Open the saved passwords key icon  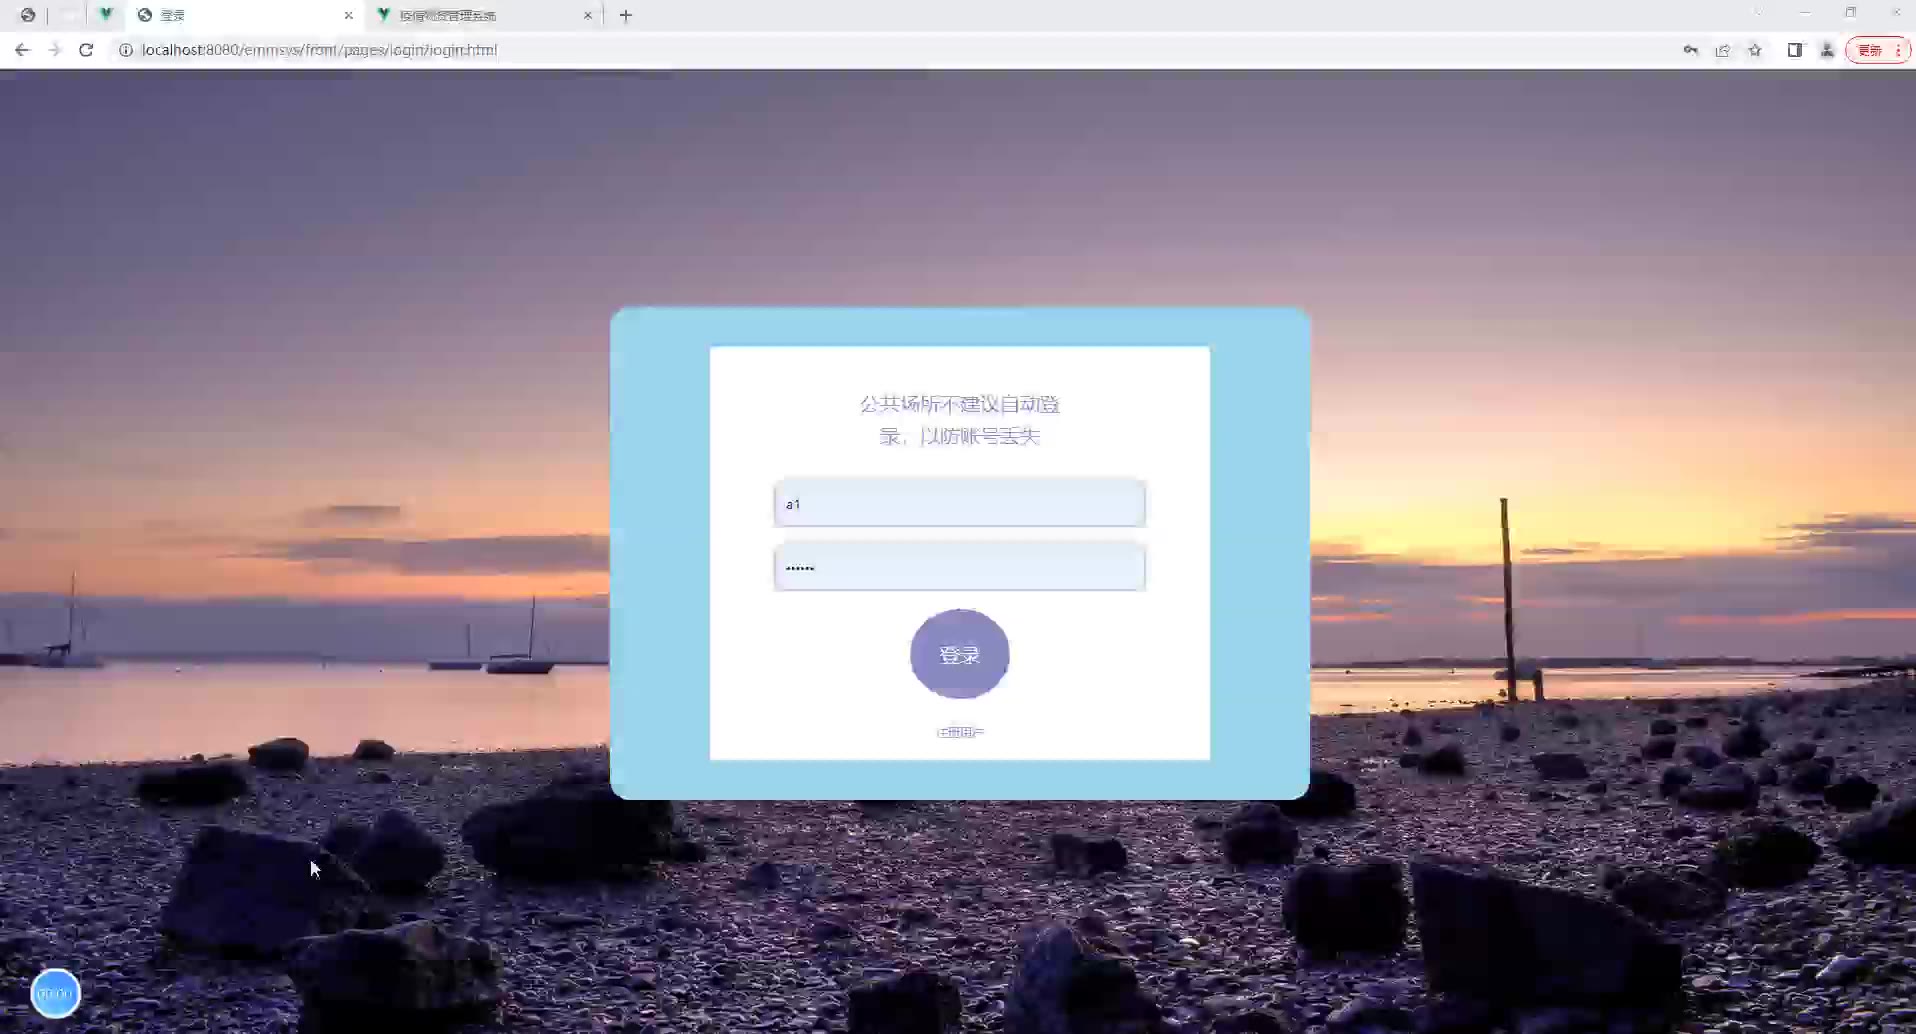click(x=1690, y=50)
